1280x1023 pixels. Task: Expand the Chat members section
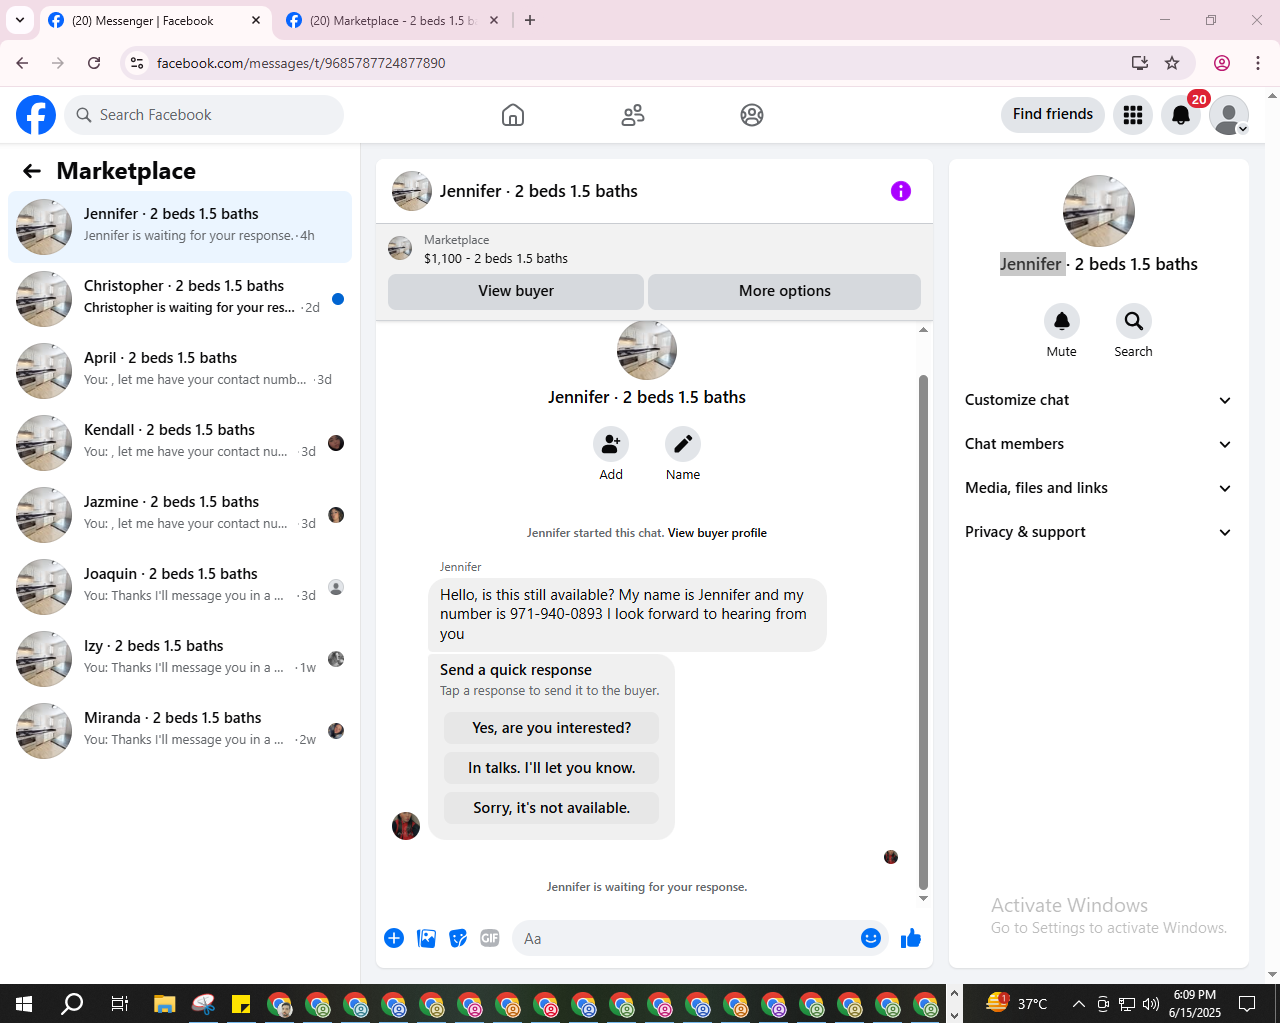coord(1099,444)
